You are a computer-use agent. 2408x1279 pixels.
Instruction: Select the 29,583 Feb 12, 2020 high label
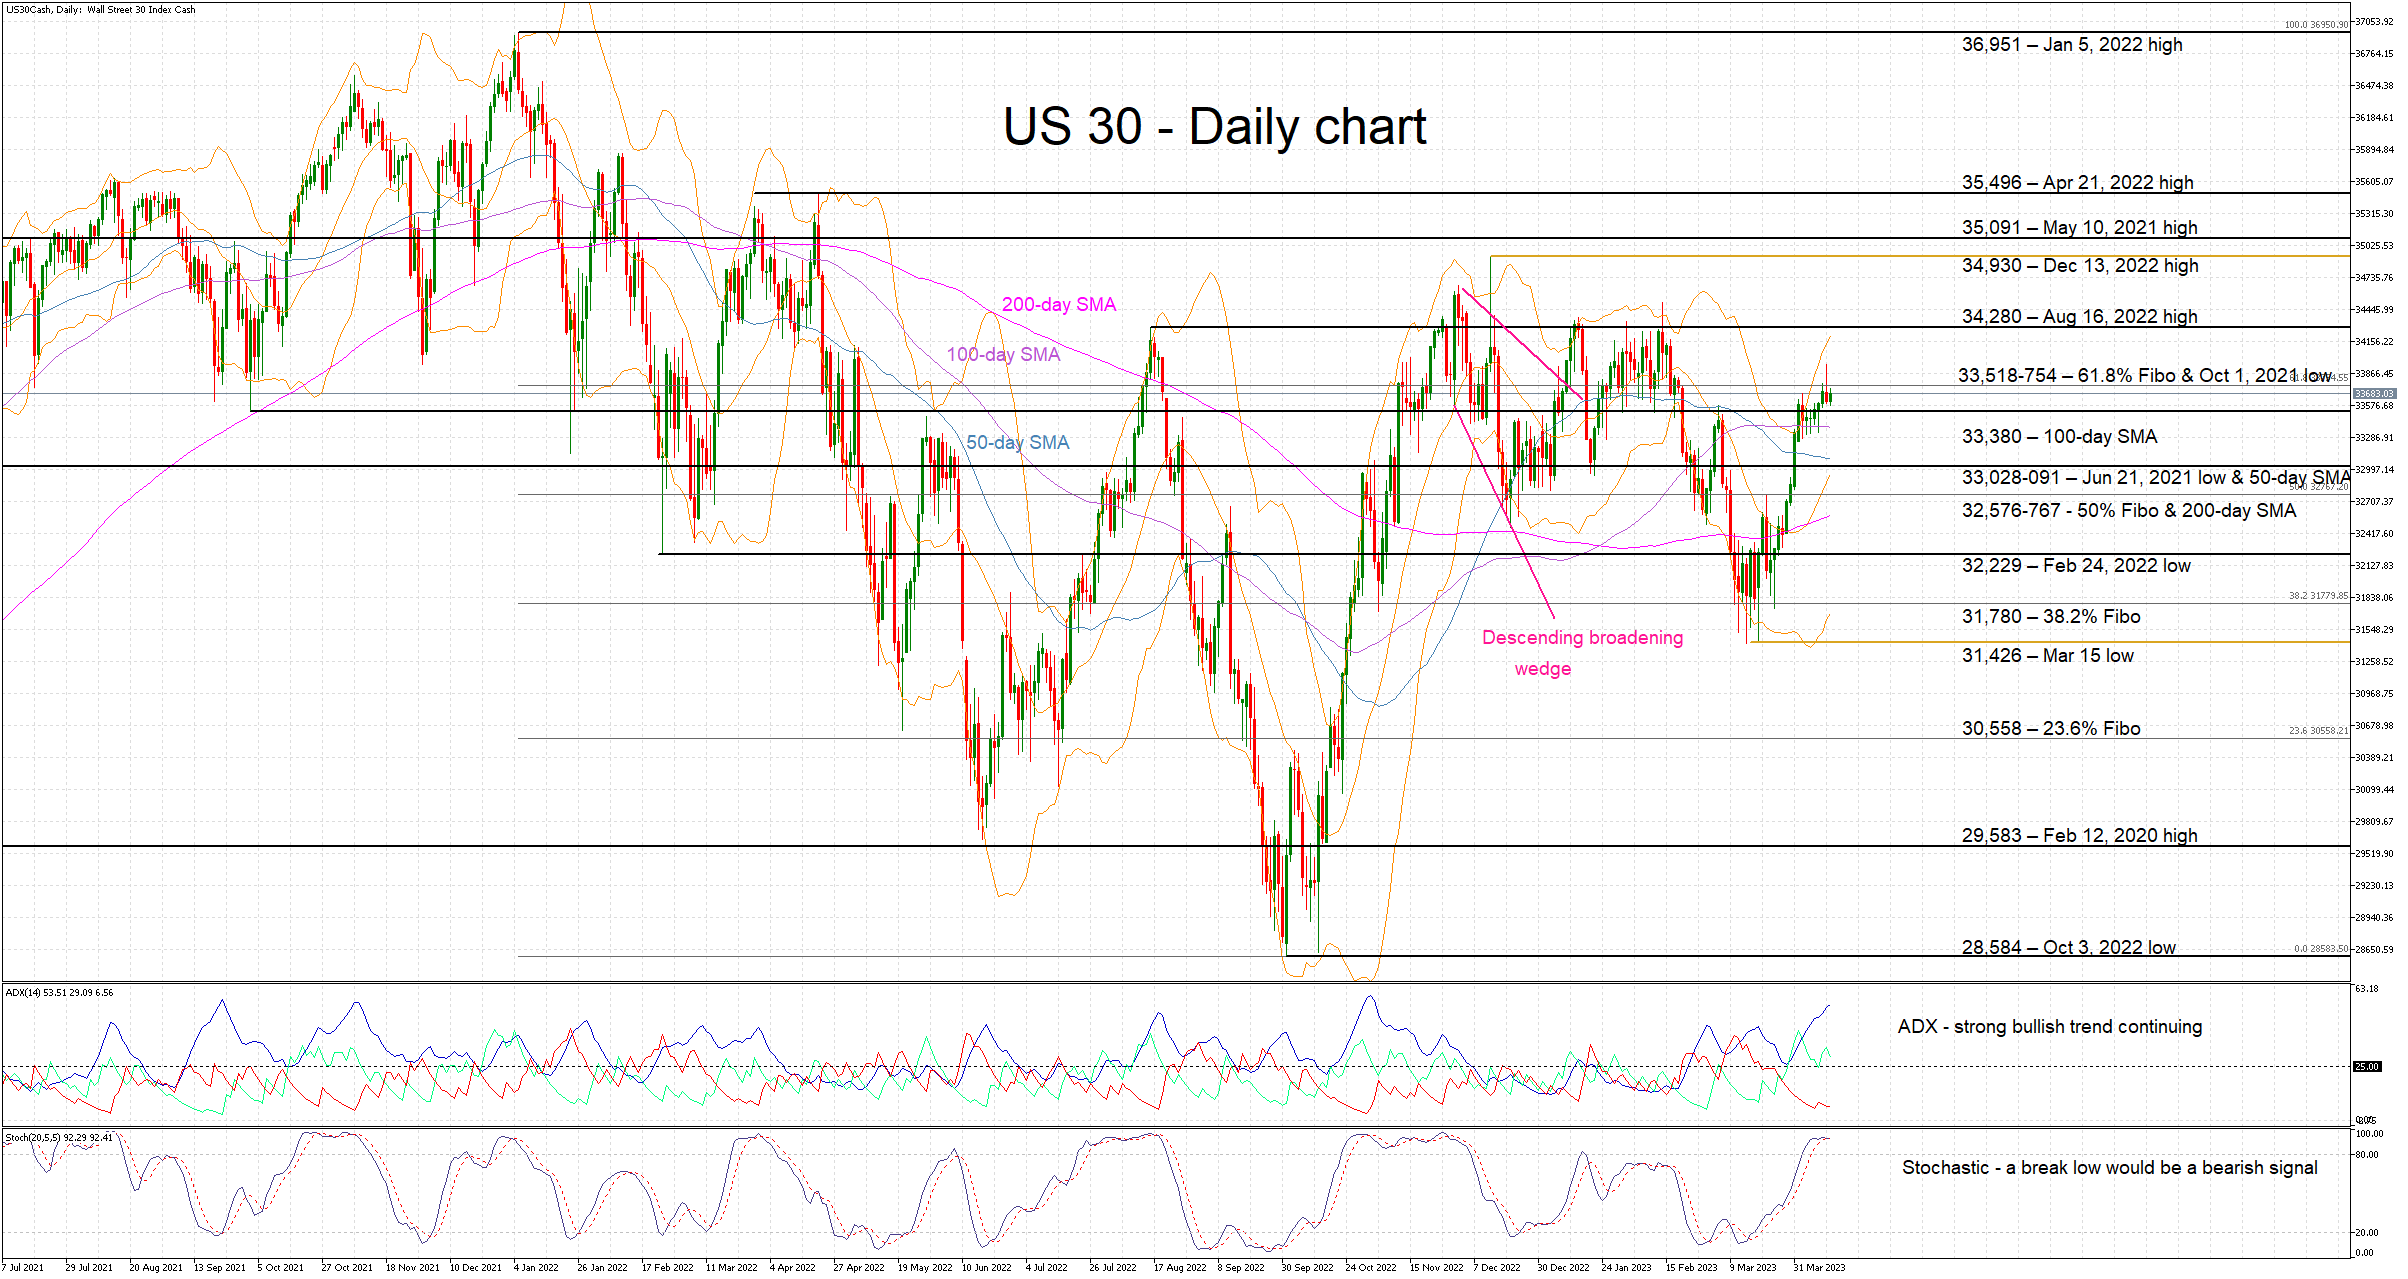2079,835
